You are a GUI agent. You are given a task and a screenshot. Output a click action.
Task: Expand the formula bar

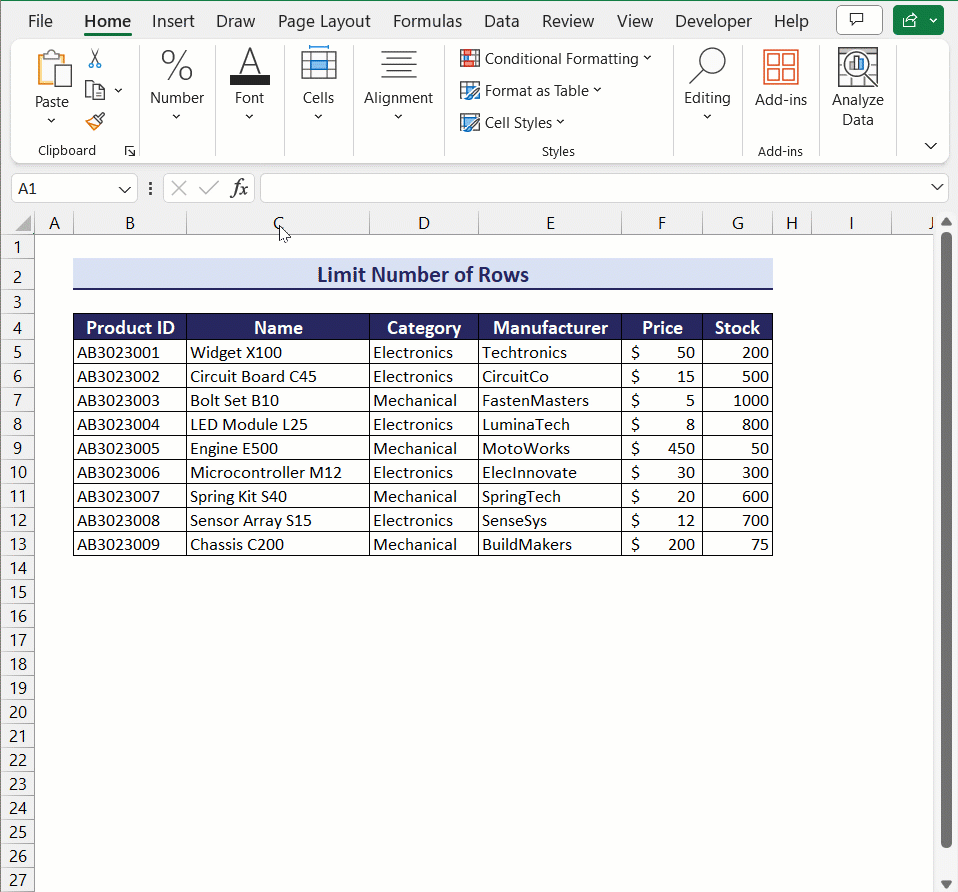coord(937,187)
